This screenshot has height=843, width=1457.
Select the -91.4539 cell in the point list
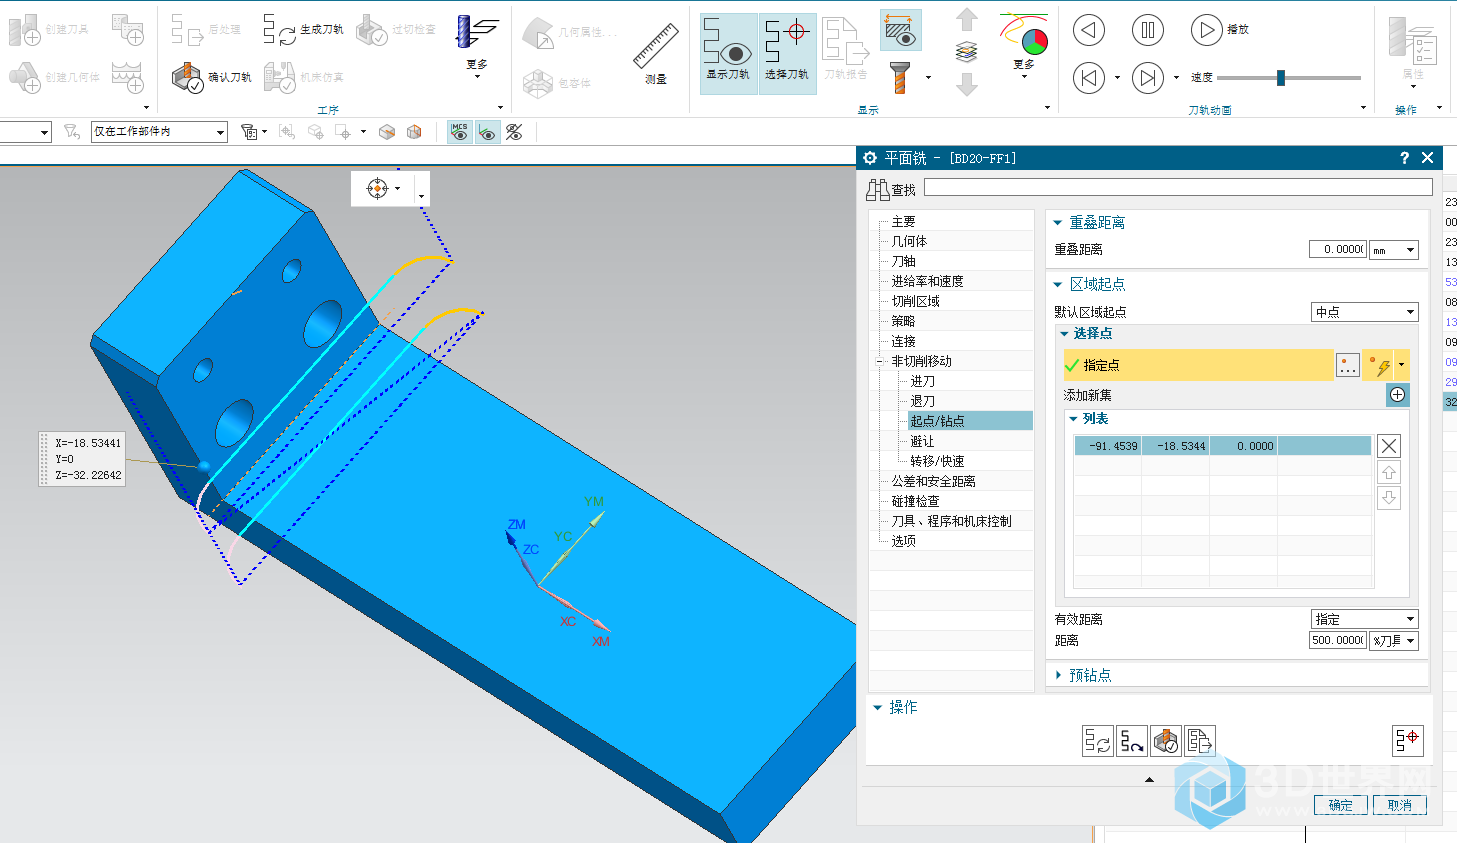click(x=1108, y=446)
